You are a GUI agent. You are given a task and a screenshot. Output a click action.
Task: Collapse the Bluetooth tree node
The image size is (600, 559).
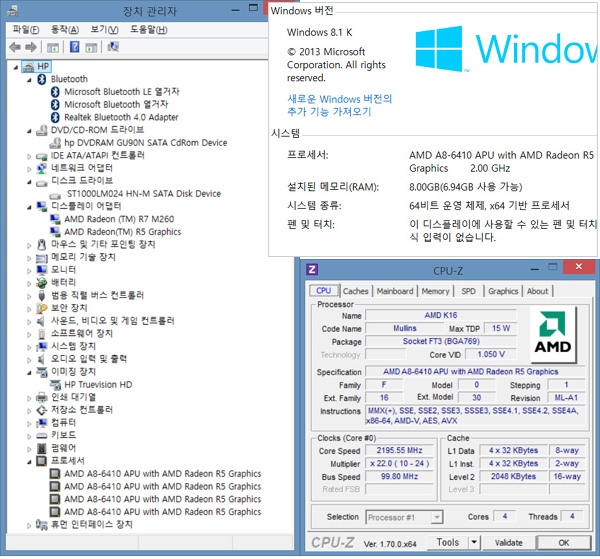pos(29,80)
